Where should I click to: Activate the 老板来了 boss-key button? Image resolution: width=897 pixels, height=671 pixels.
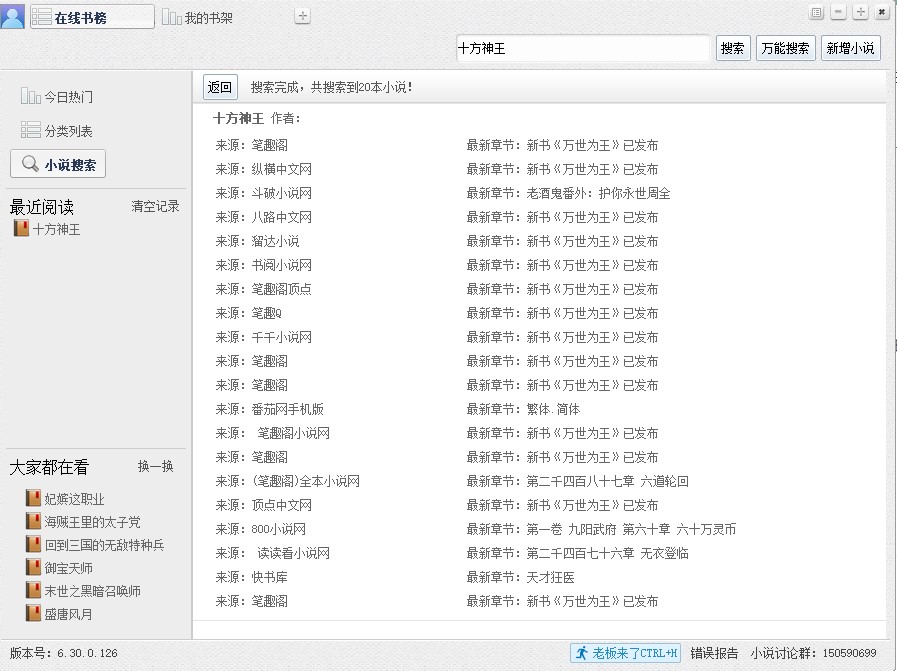(626, 653)
